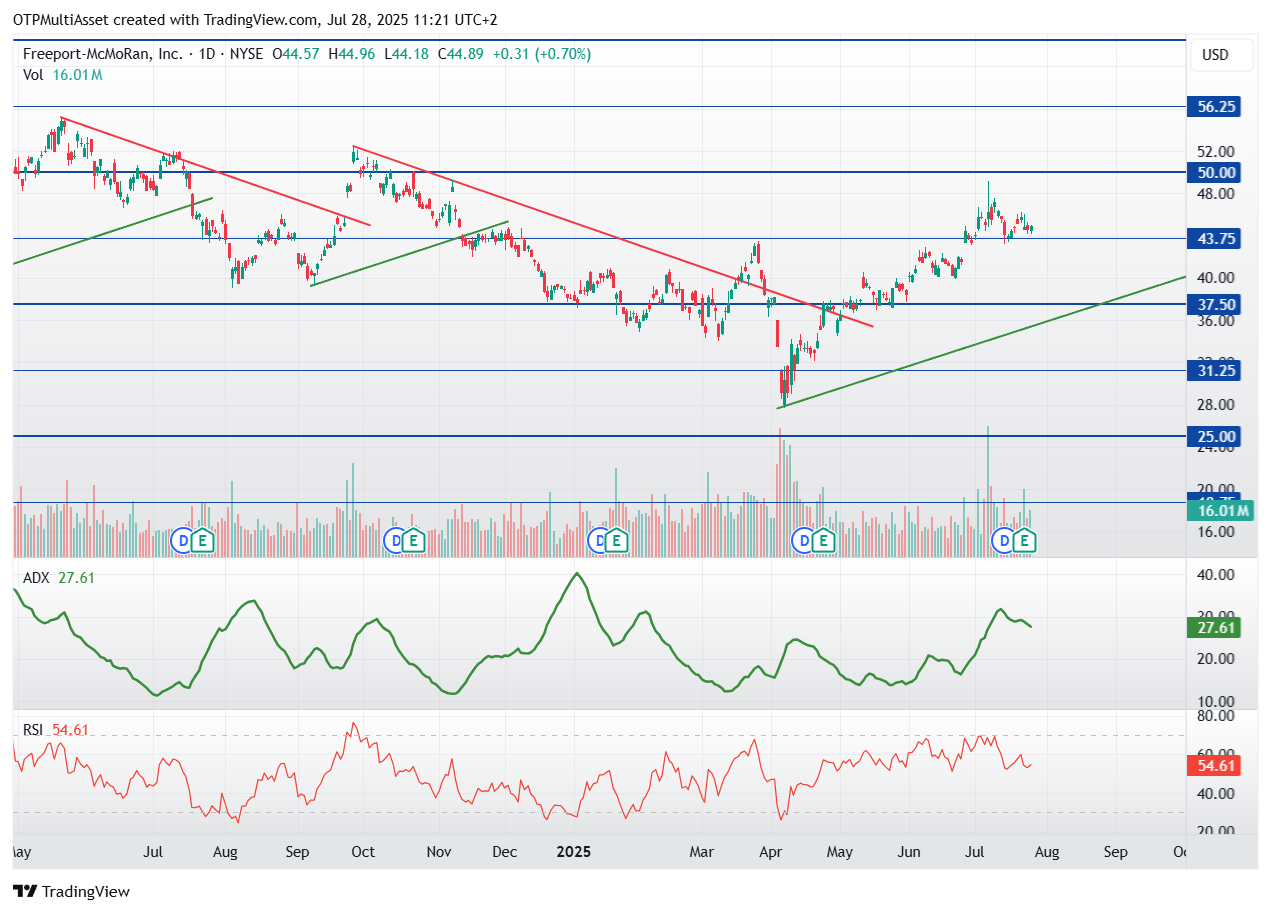Click the 56.25 horizontal line price label

pyautogui.click(x=1213, y=106)
